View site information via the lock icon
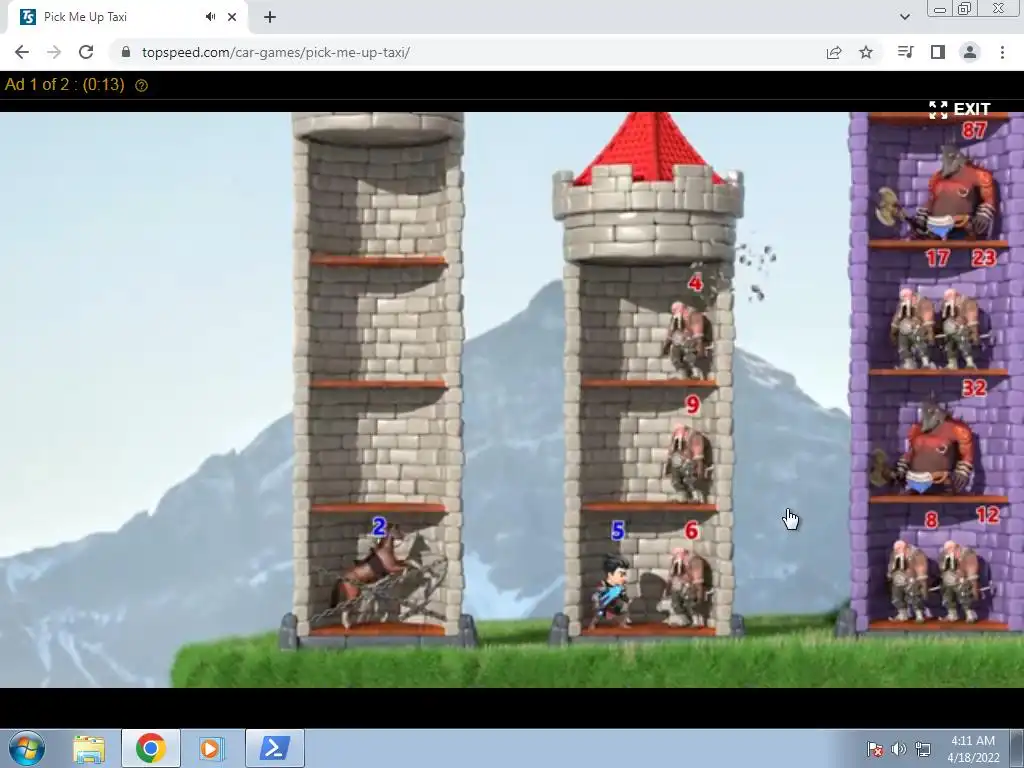The width and height of the screenshot is (1024, 768). coord(126,52)
